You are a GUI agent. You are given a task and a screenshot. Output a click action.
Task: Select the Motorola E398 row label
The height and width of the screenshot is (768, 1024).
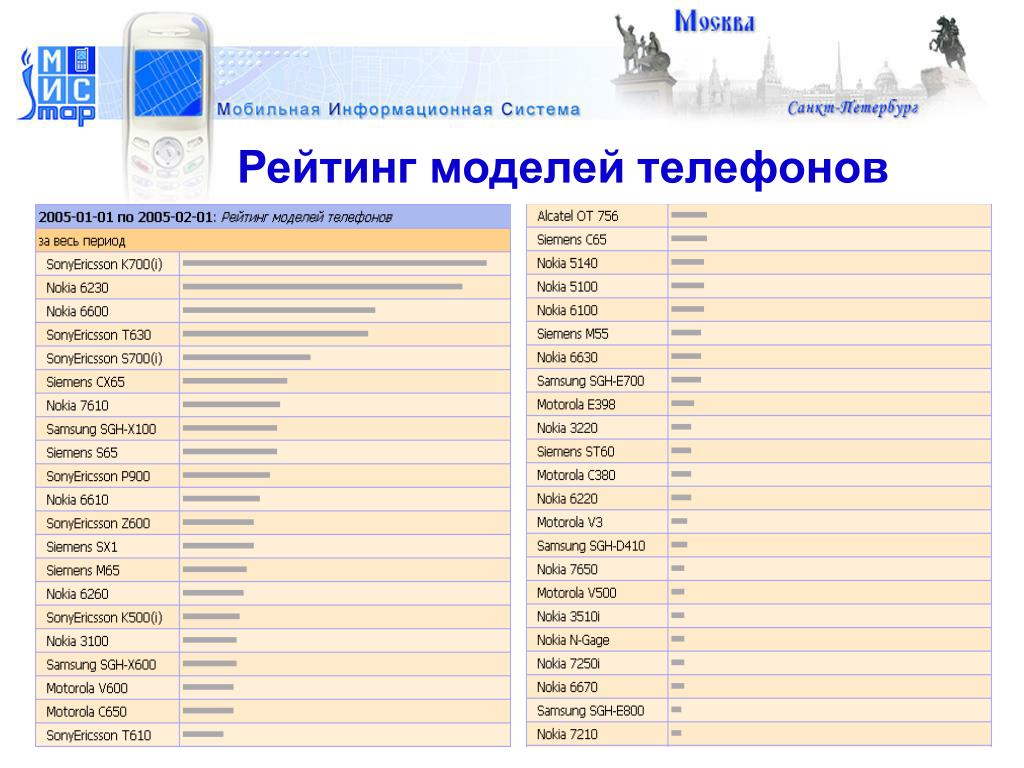point(576,404)
